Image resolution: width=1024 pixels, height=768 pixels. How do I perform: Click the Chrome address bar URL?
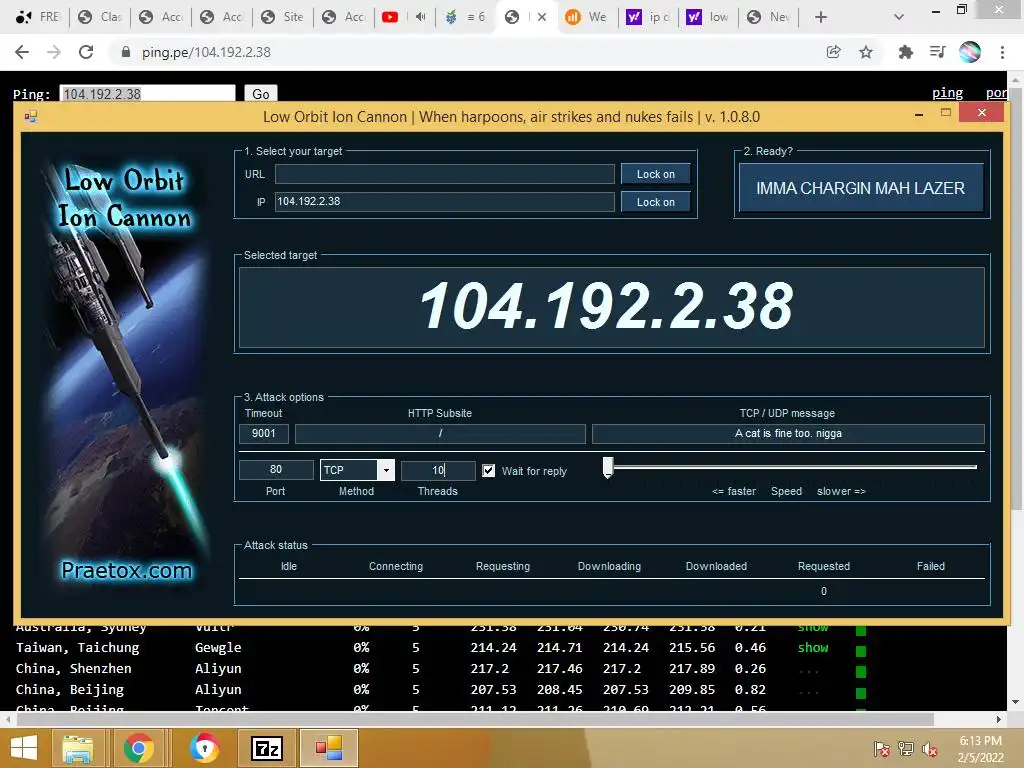[x=206, y=52]
